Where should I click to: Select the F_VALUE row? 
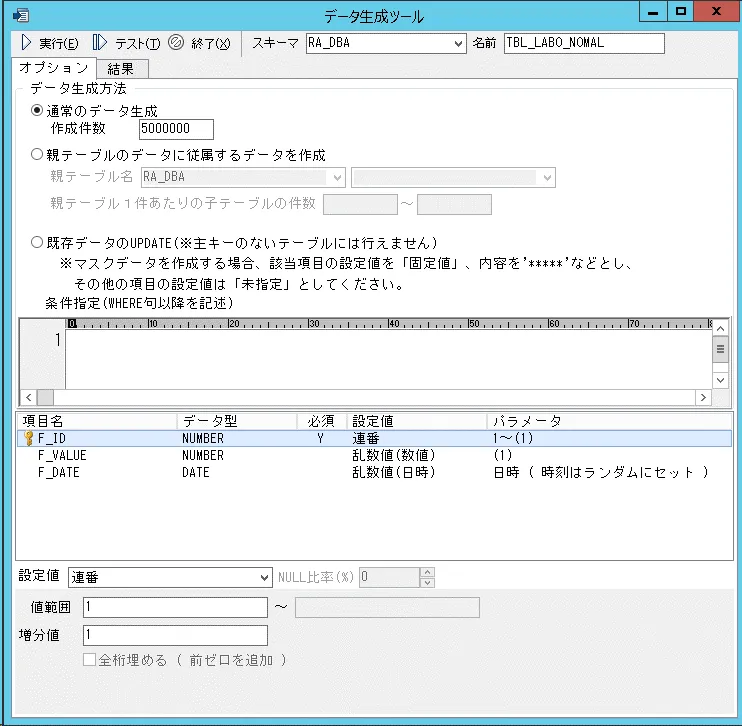(375, 455)
